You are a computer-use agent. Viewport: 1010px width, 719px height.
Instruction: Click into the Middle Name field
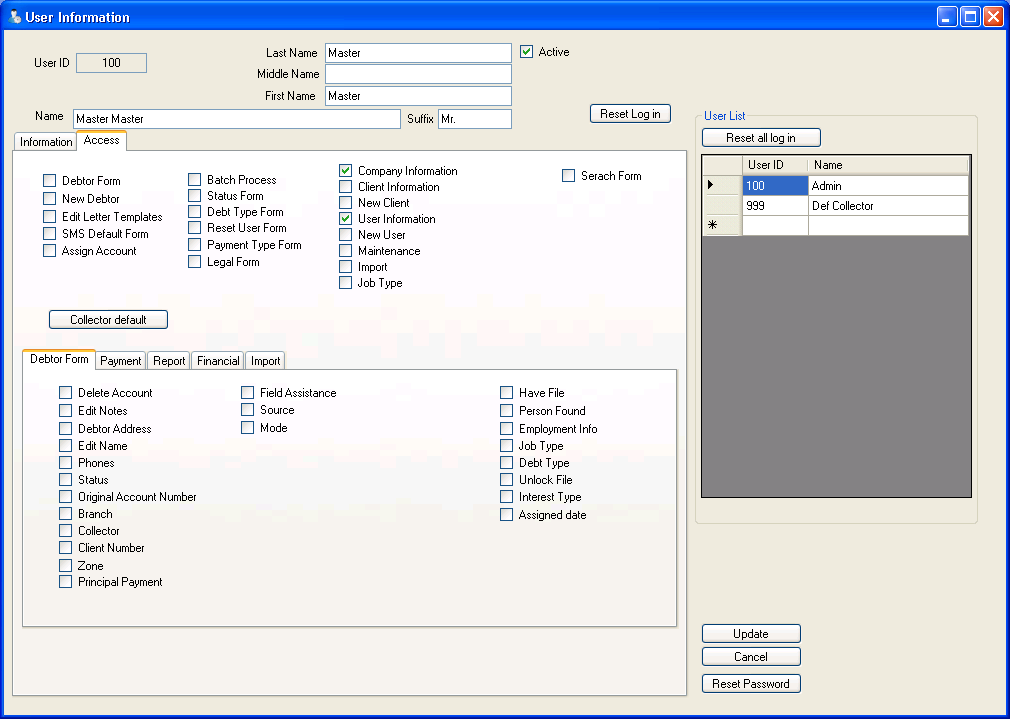click(418, 74)
